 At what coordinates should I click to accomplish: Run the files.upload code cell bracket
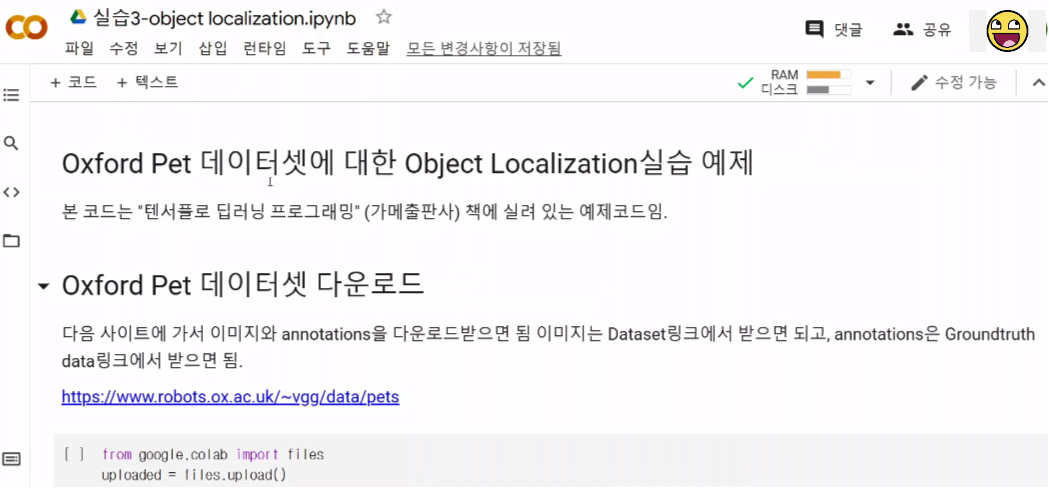(x=74, y=455)
